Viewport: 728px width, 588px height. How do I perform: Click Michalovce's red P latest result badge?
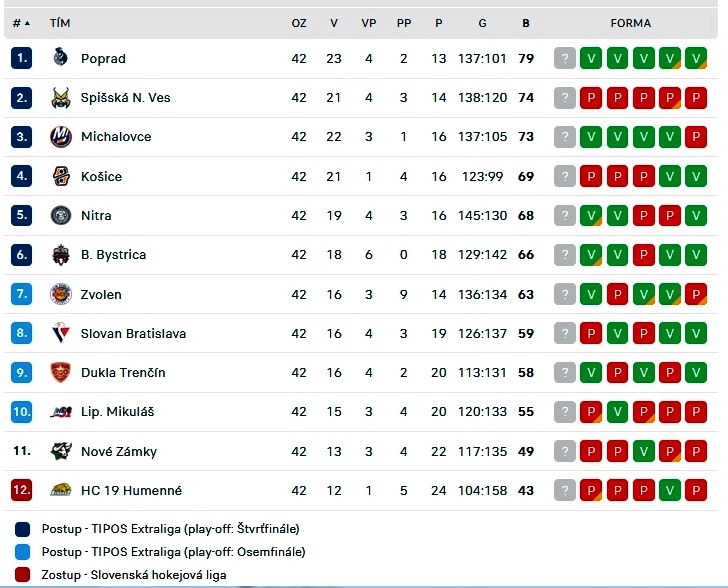(696, 137)
